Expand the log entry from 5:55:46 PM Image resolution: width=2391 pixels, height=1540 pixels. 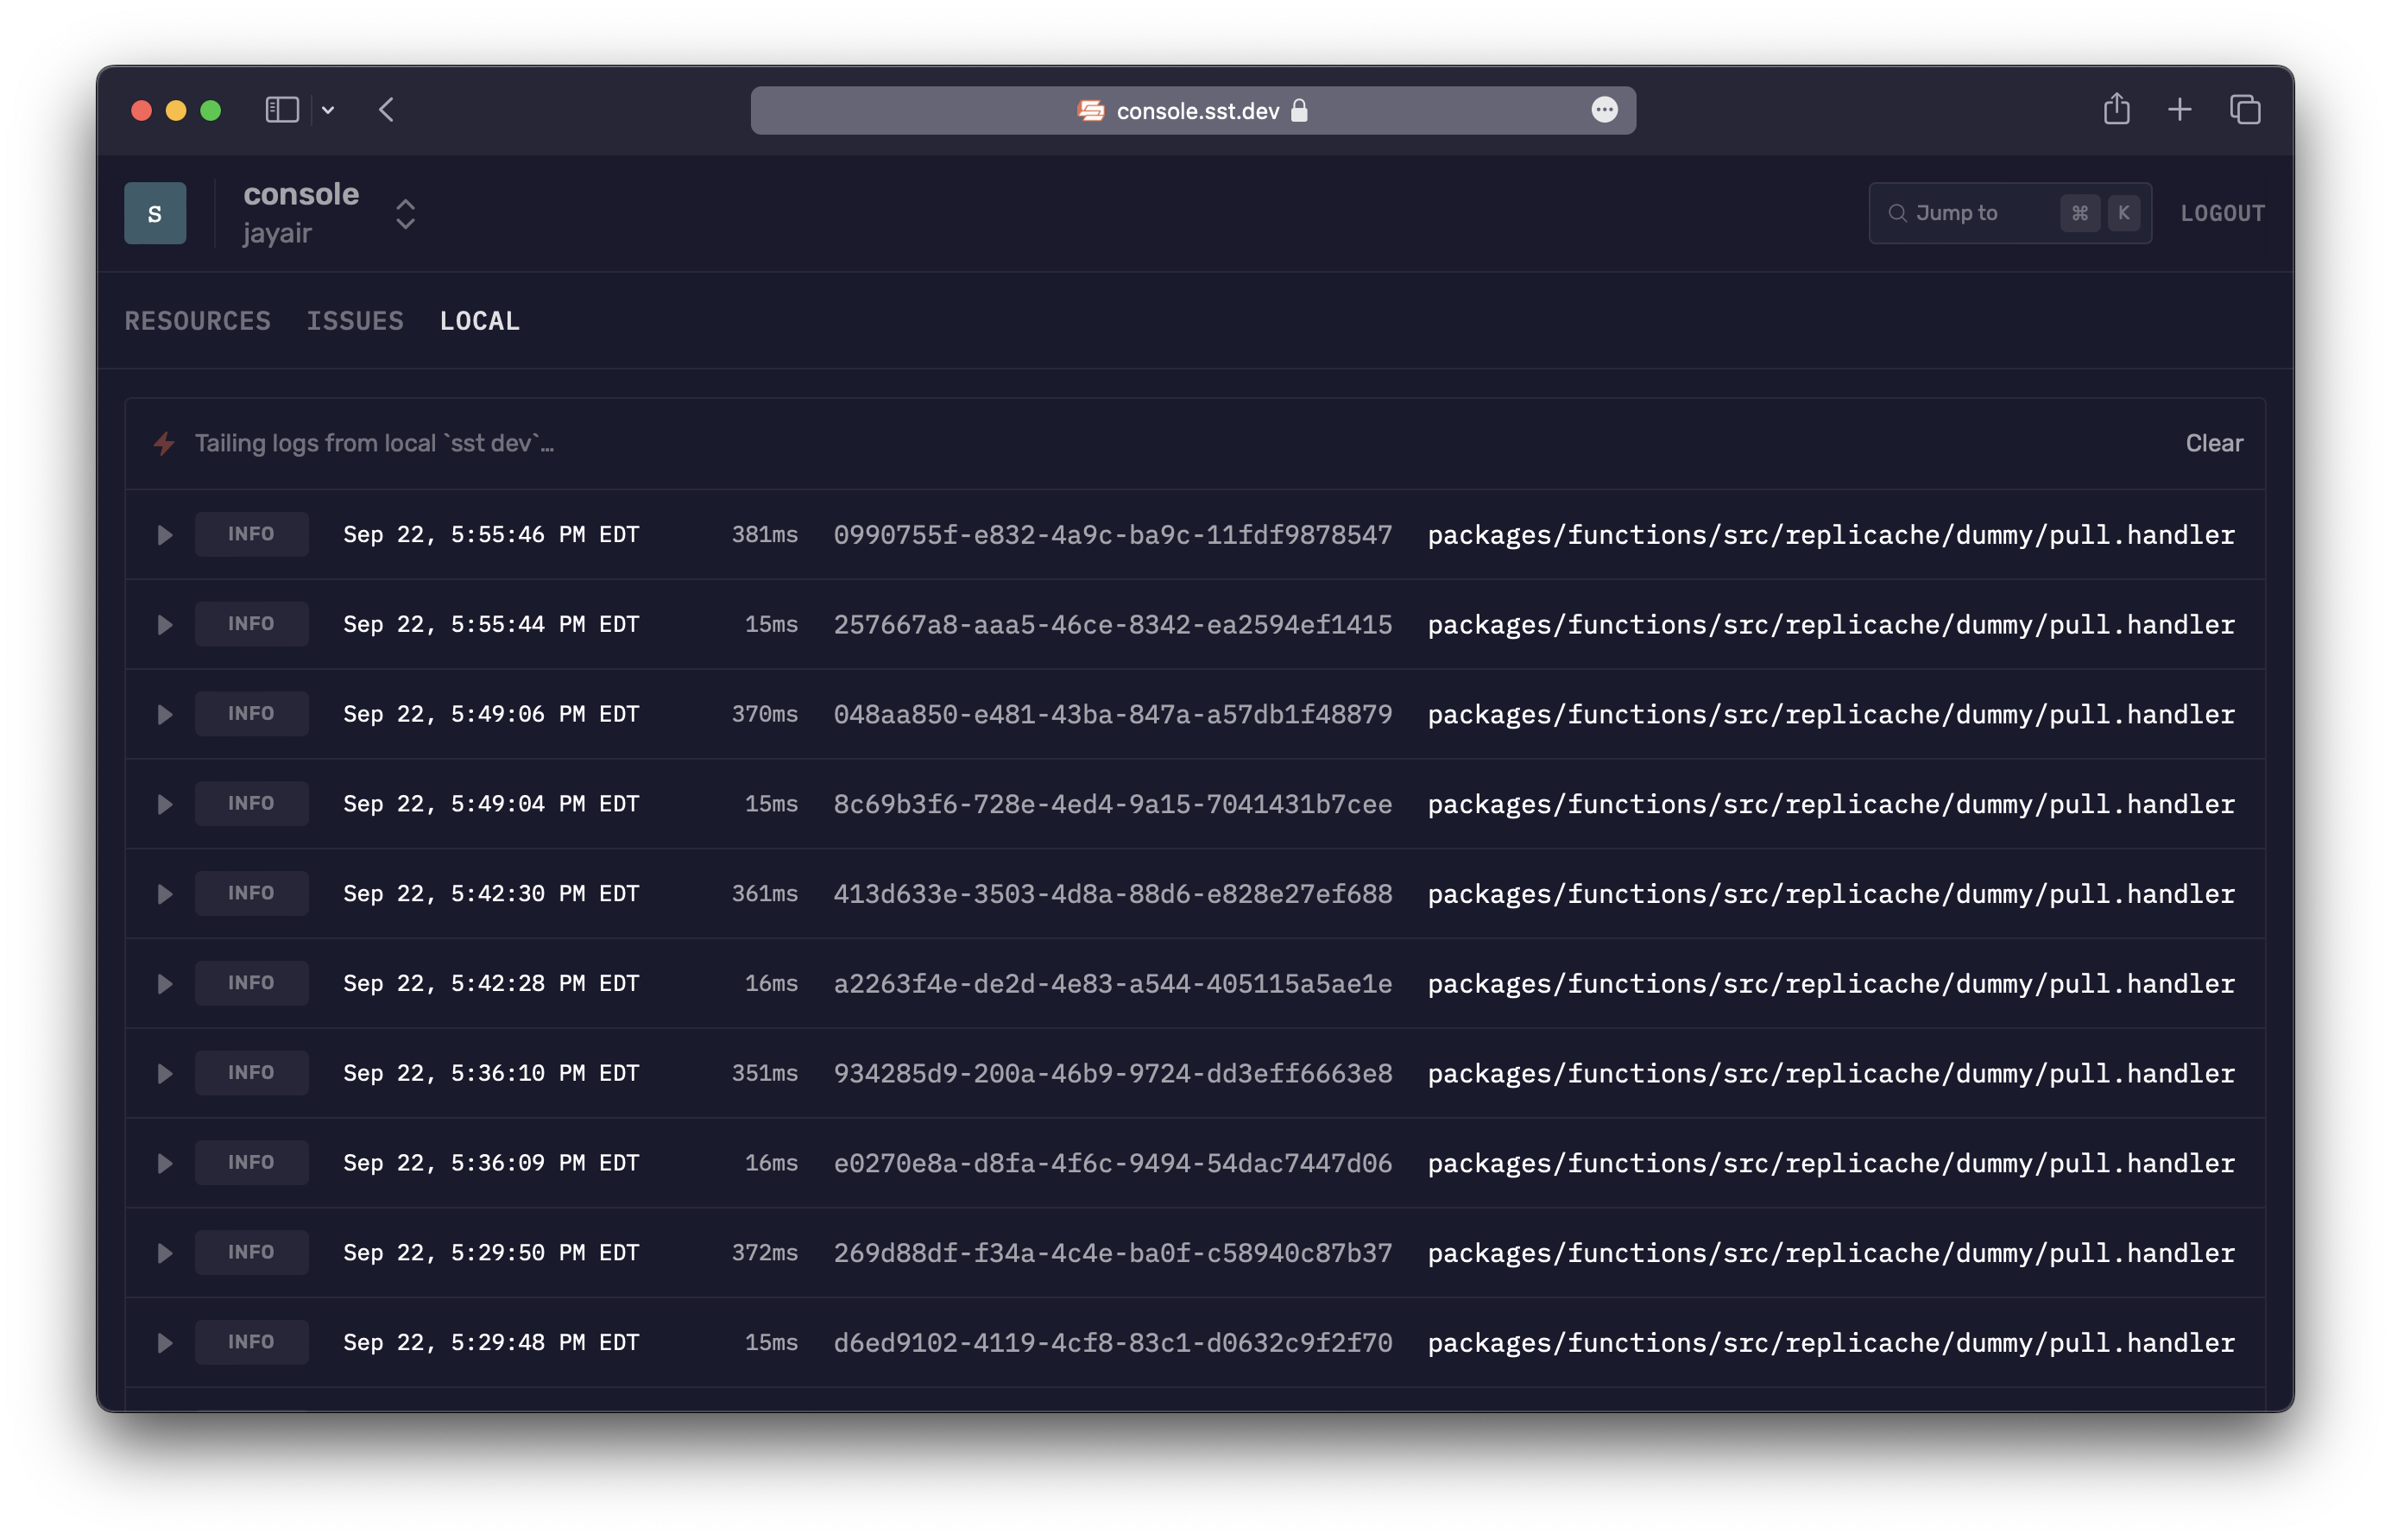tap(165, 534)
